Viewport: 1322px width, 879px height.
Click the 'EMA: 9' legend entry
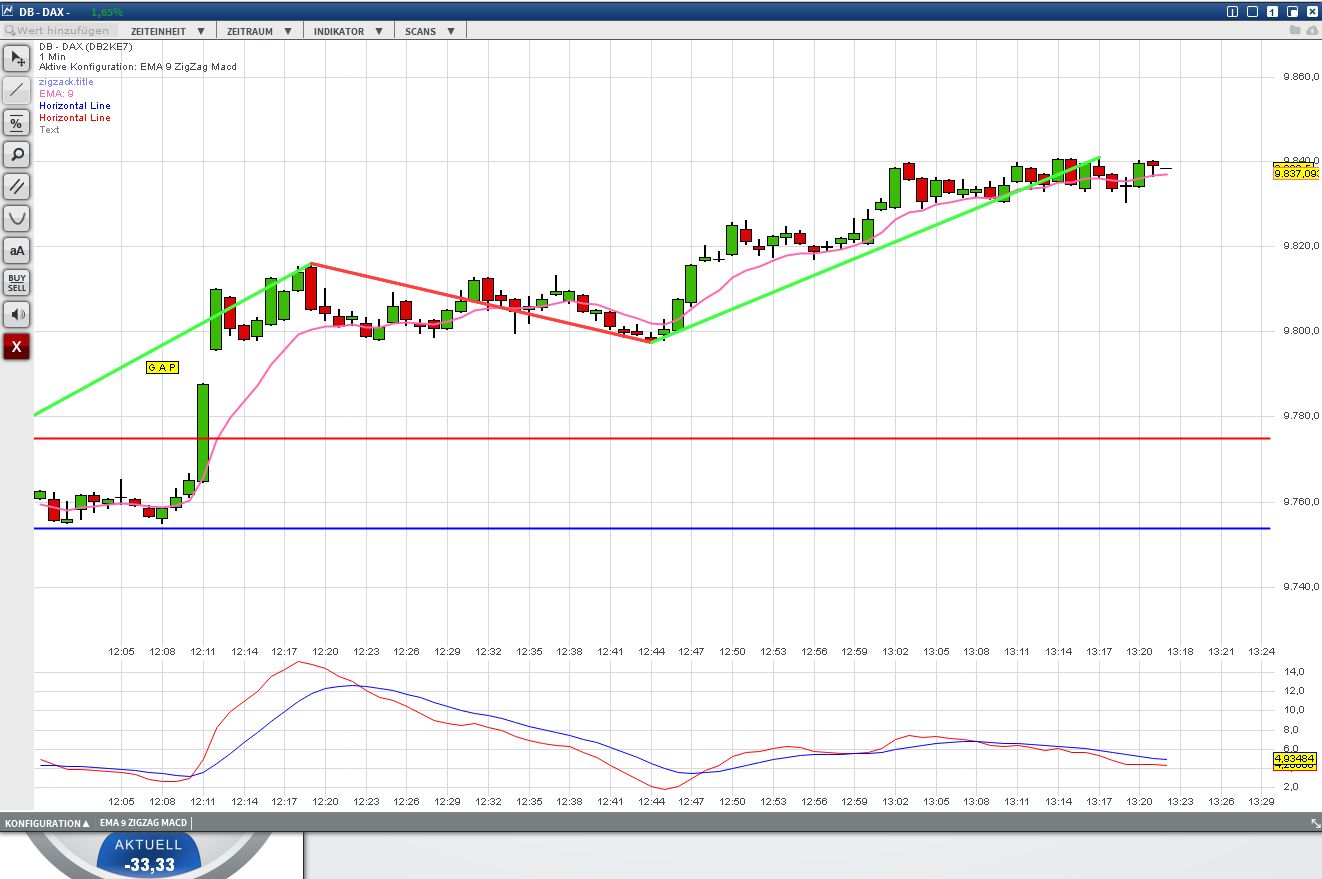click(56, 94)
